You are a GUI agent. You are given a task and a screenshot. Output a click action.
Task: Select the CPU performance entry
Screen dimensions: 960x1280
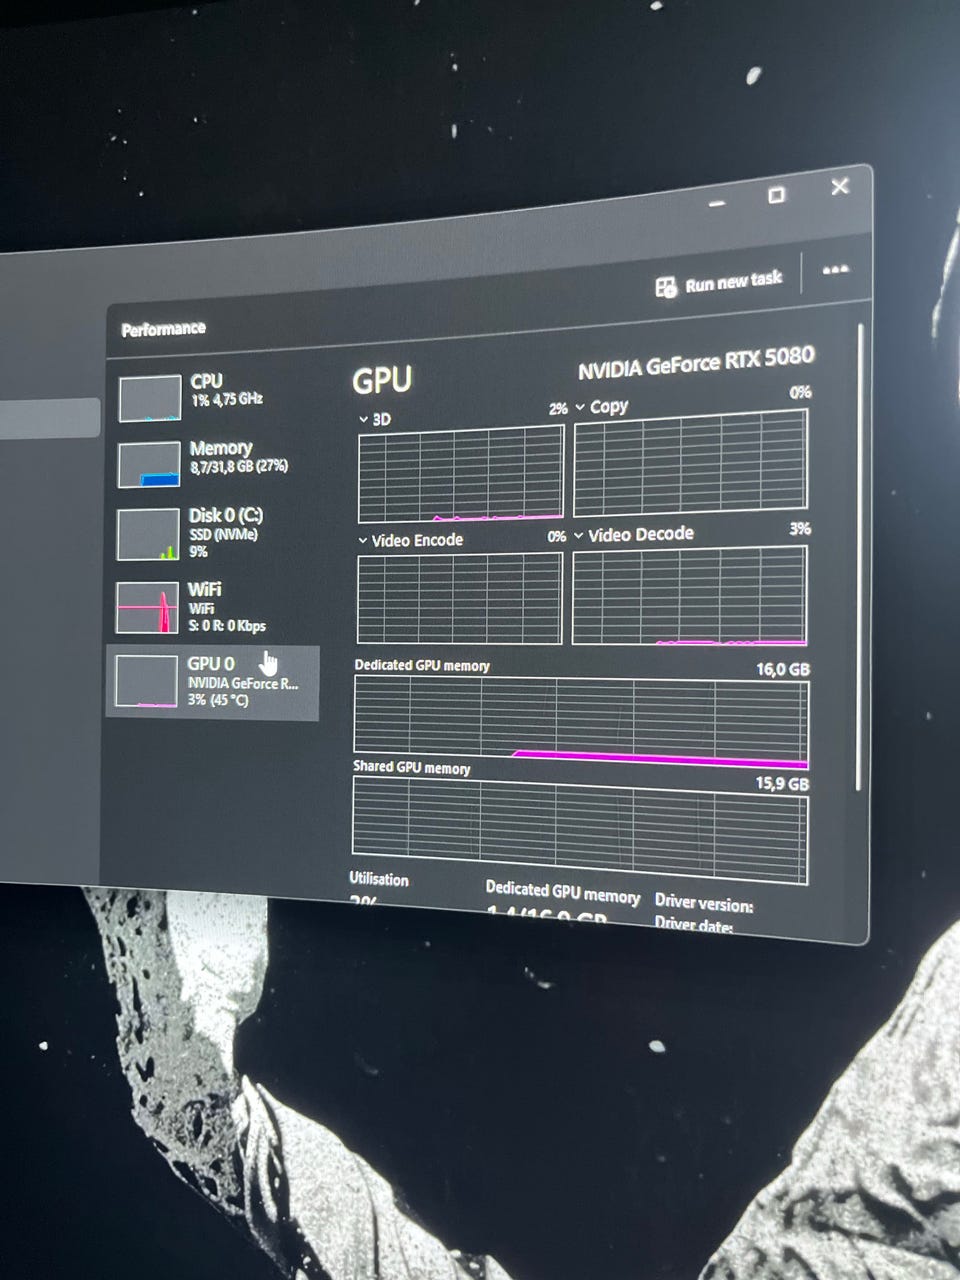click(x=213, y=396)
